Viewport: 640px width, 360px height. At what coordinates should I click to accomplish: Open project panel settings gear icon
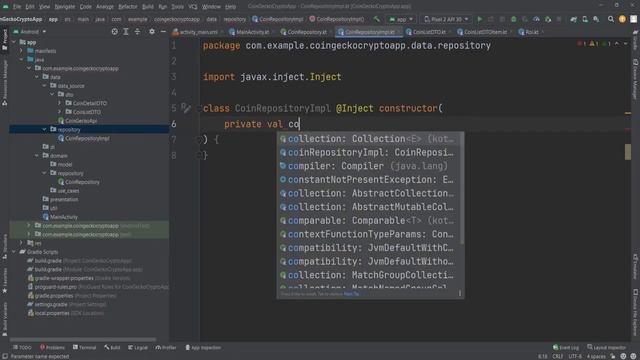[152, 31]
